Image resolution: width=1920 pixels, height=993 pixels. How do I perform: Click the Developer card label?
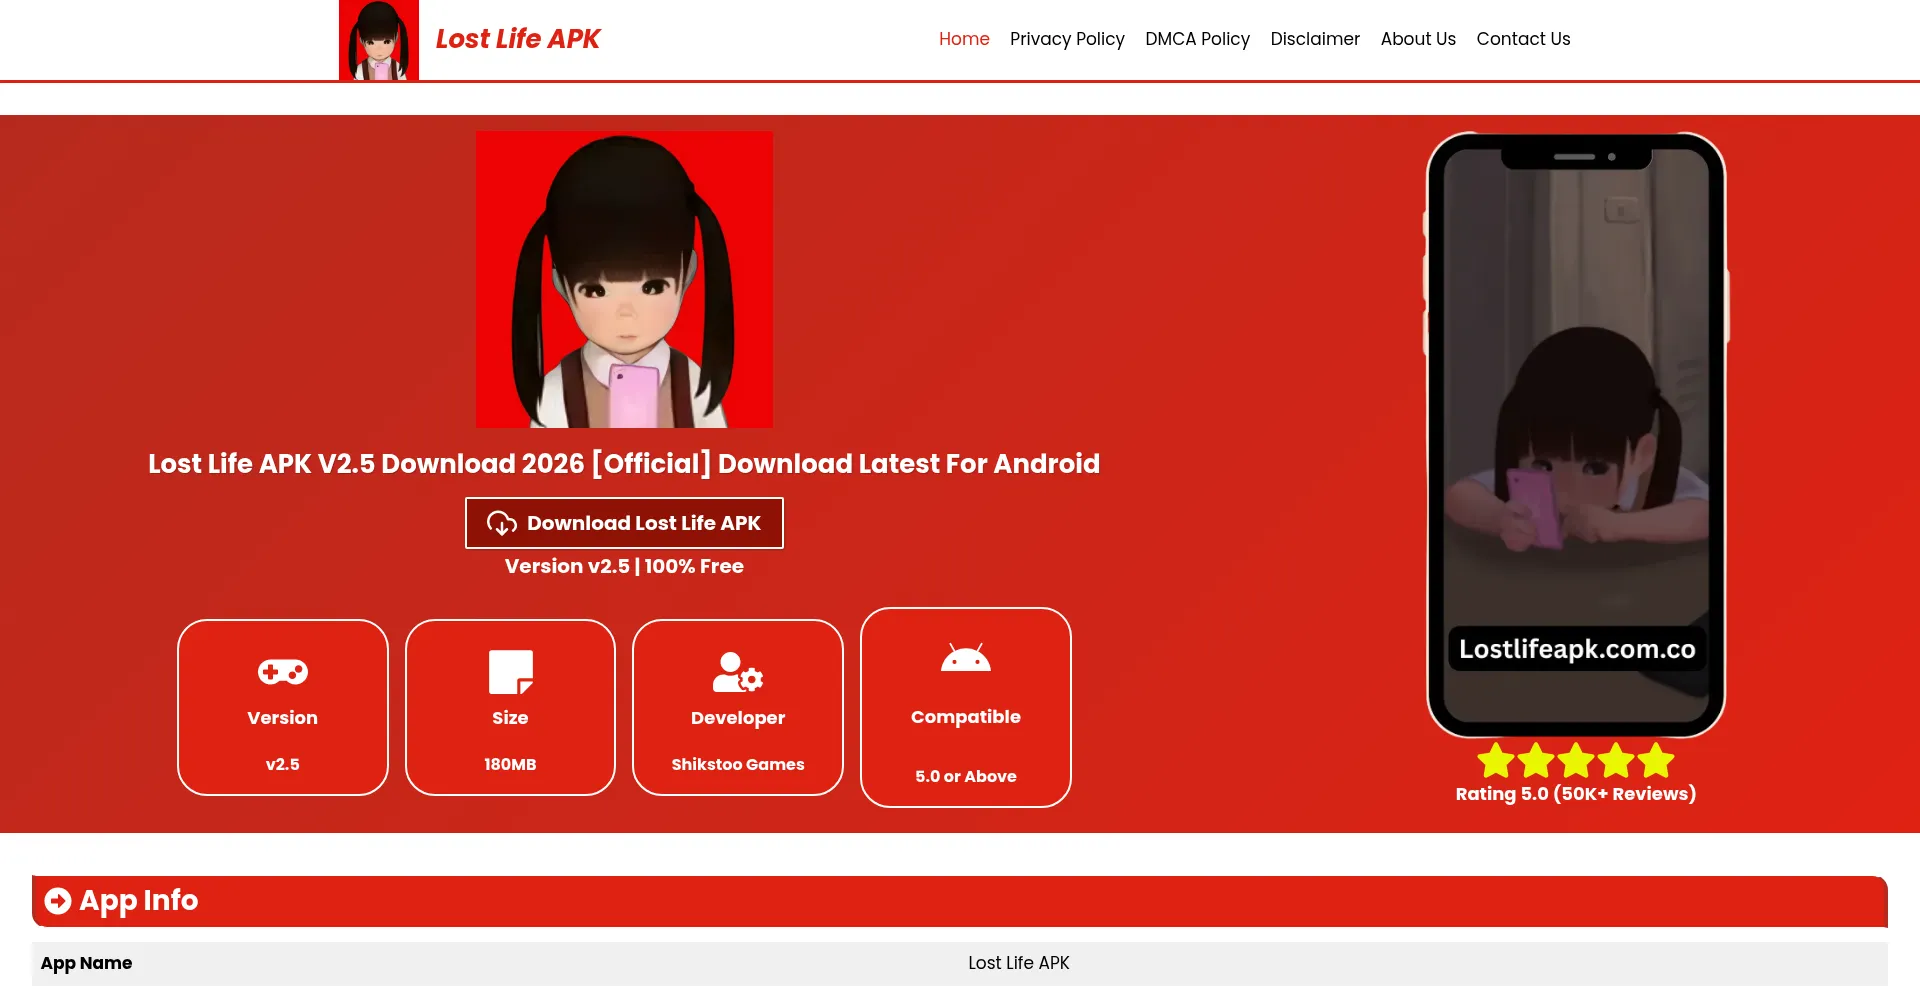point(738,718)
